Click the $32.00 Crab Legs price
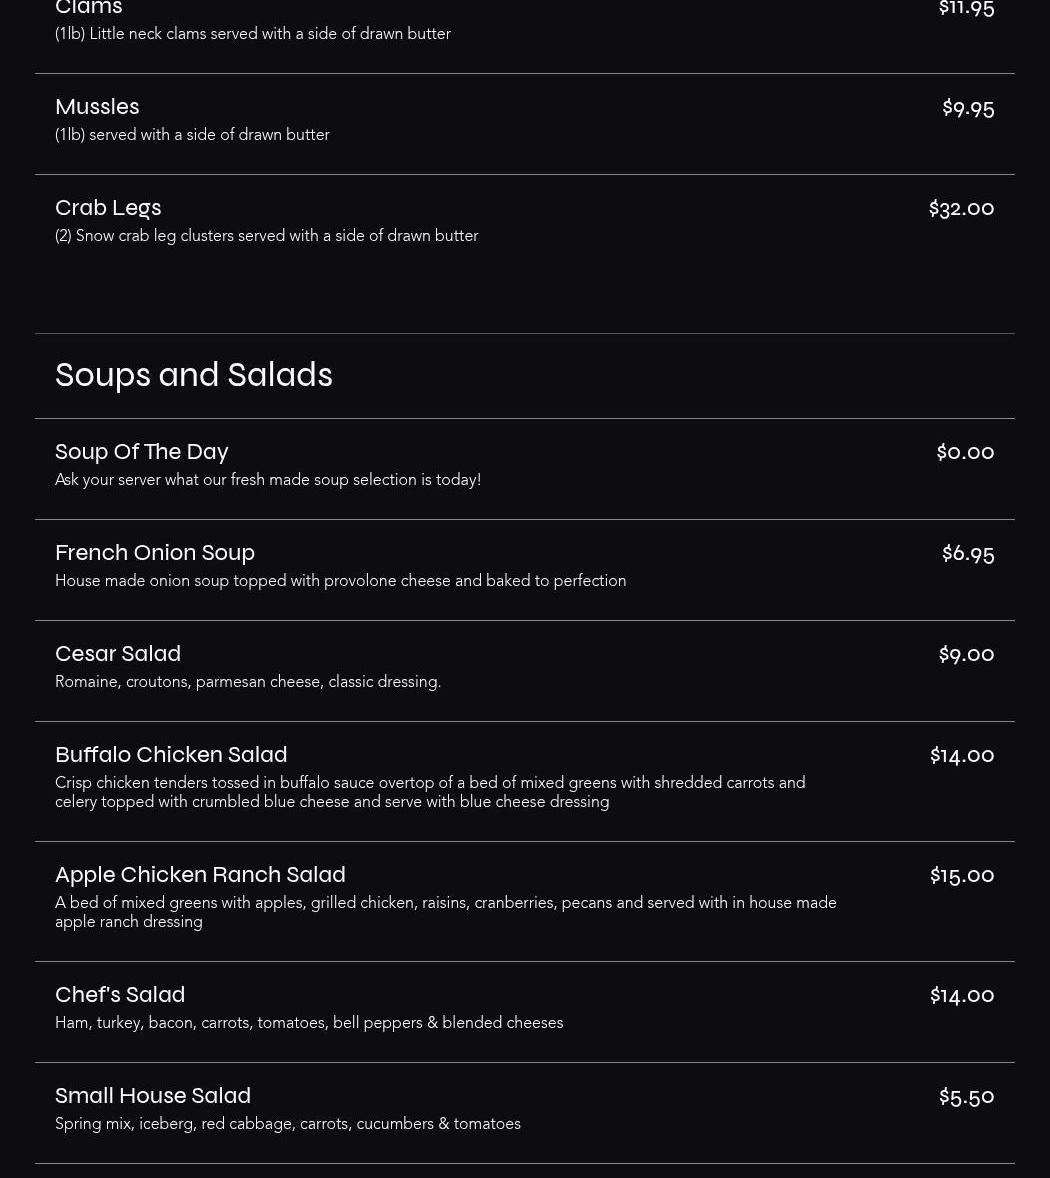This screenshot has height=1178, width=1050. [x=961, y=208]
